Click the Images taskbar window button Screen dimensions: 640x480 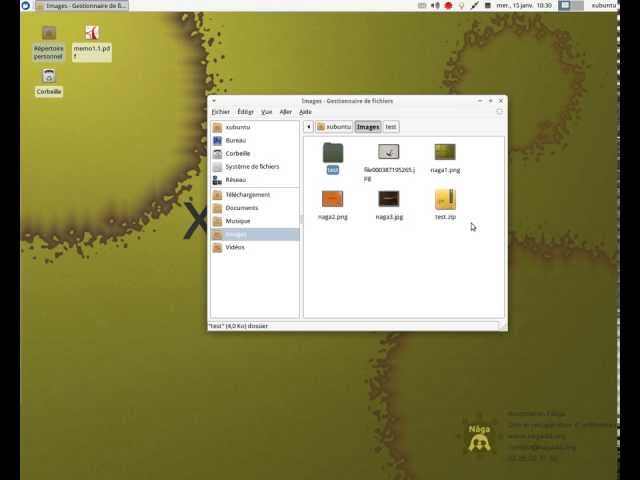click(82, 6)
